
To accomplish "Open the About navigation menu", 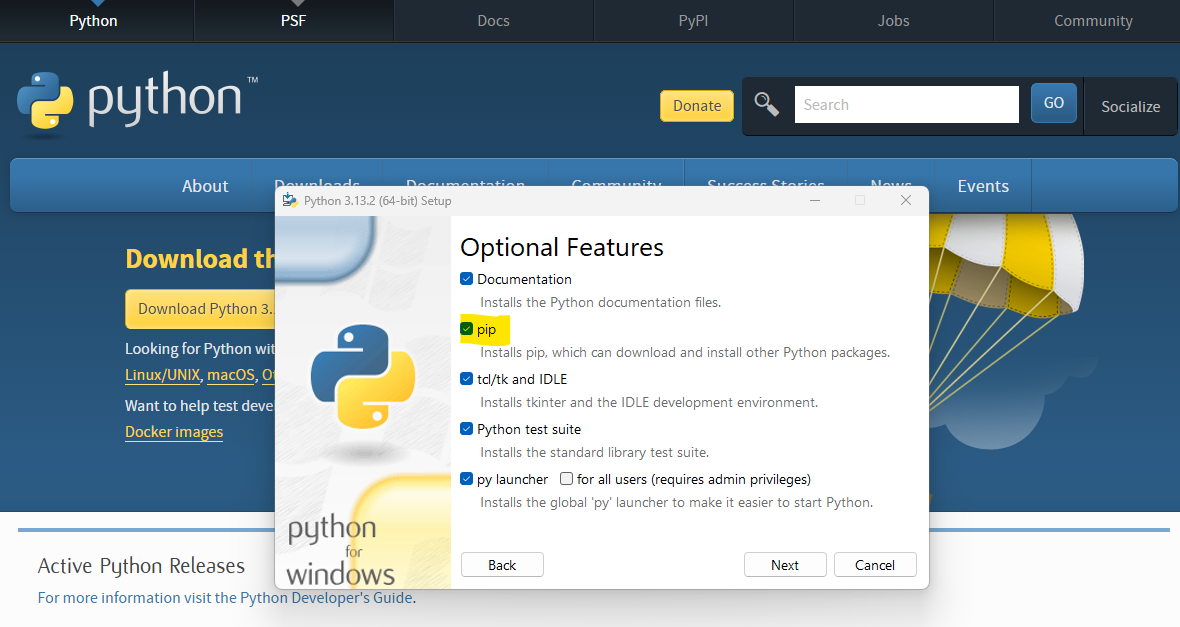I will pos(205,186).
